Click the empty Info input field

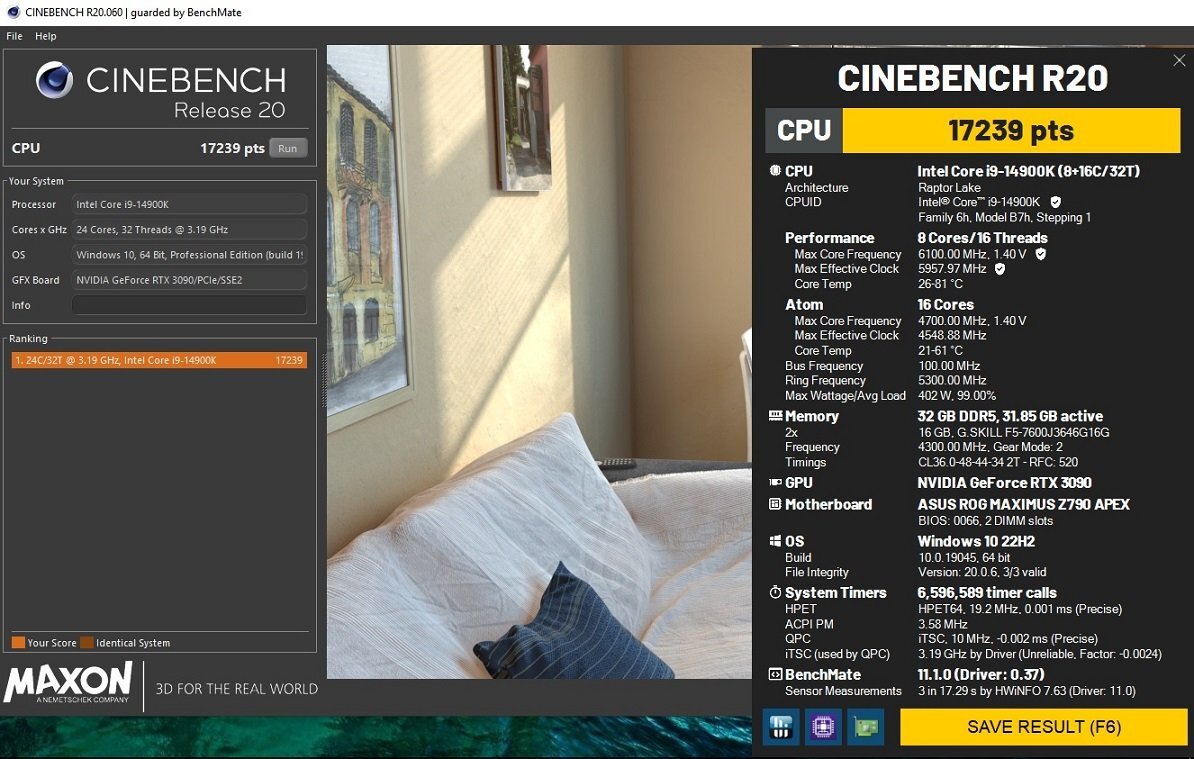pyautogui.click(x=190, y=305)
